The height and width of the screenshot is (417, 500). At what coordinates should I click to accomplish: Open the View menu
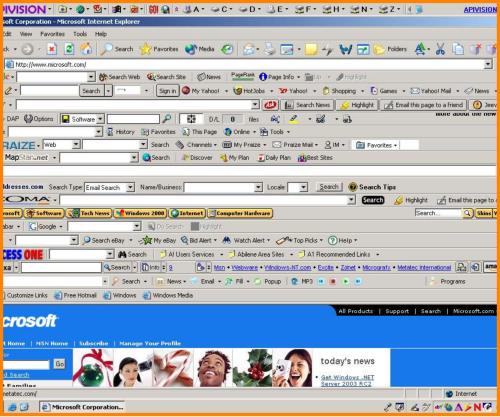[26, 34]
